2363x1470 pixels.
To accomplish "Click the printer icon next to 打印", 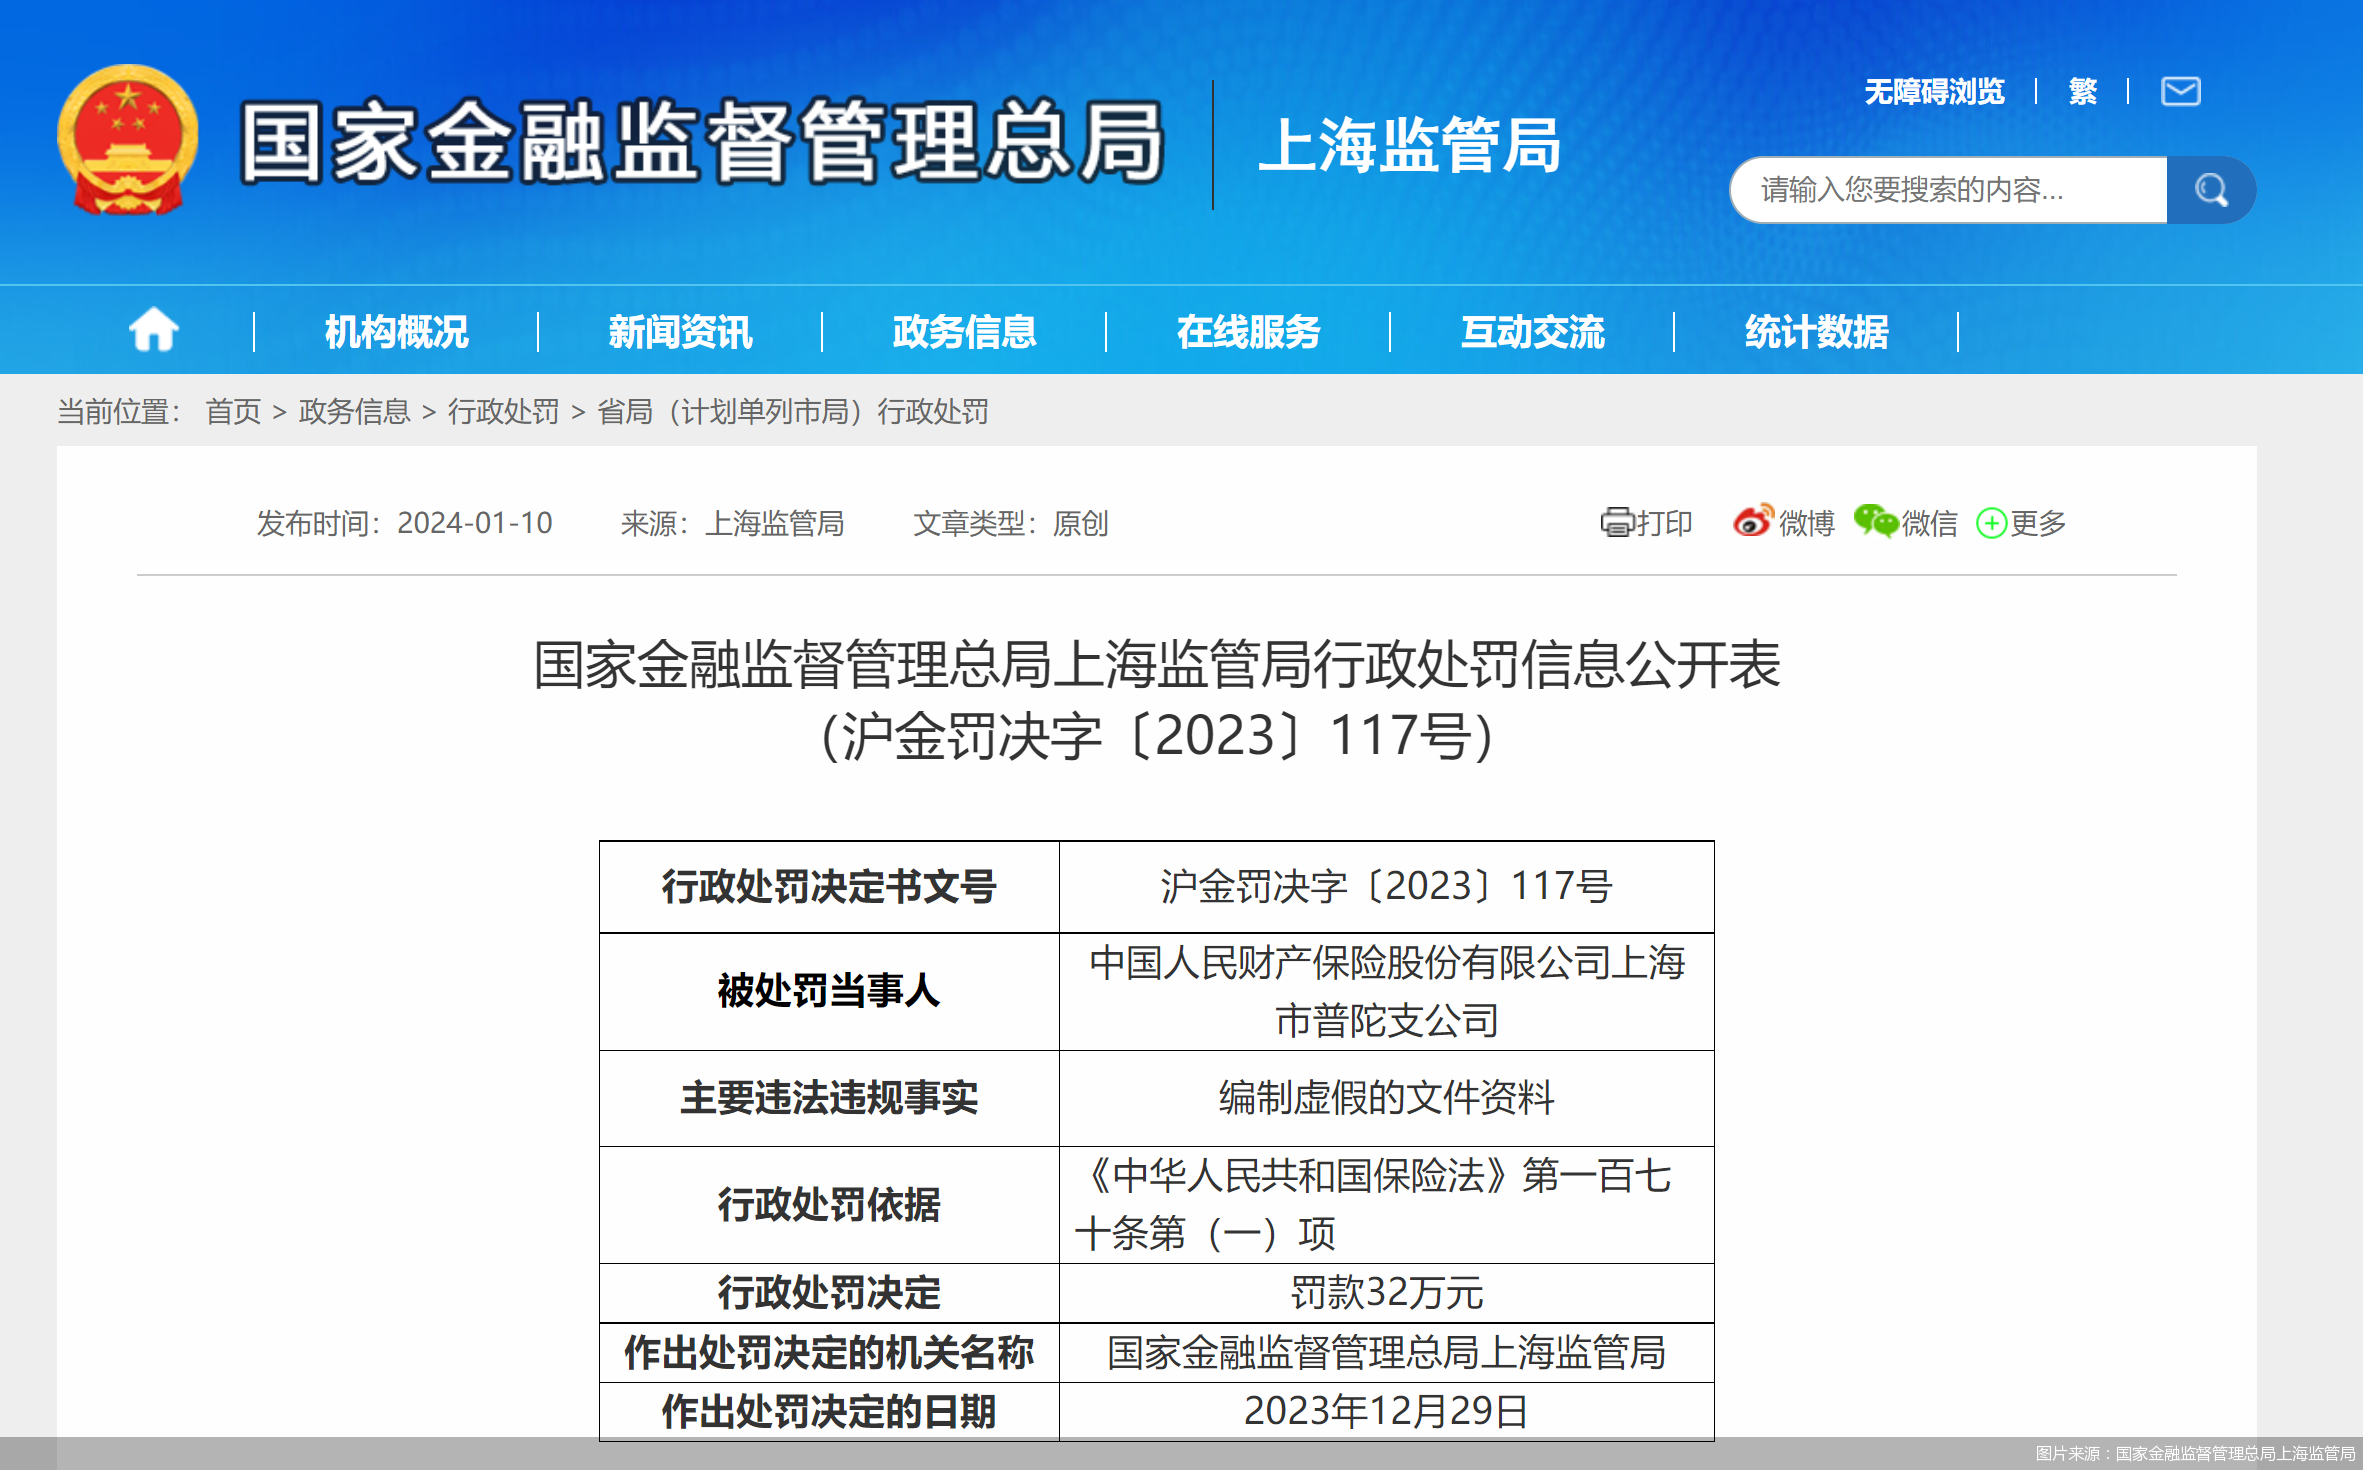I will [x=1617, y=522].
